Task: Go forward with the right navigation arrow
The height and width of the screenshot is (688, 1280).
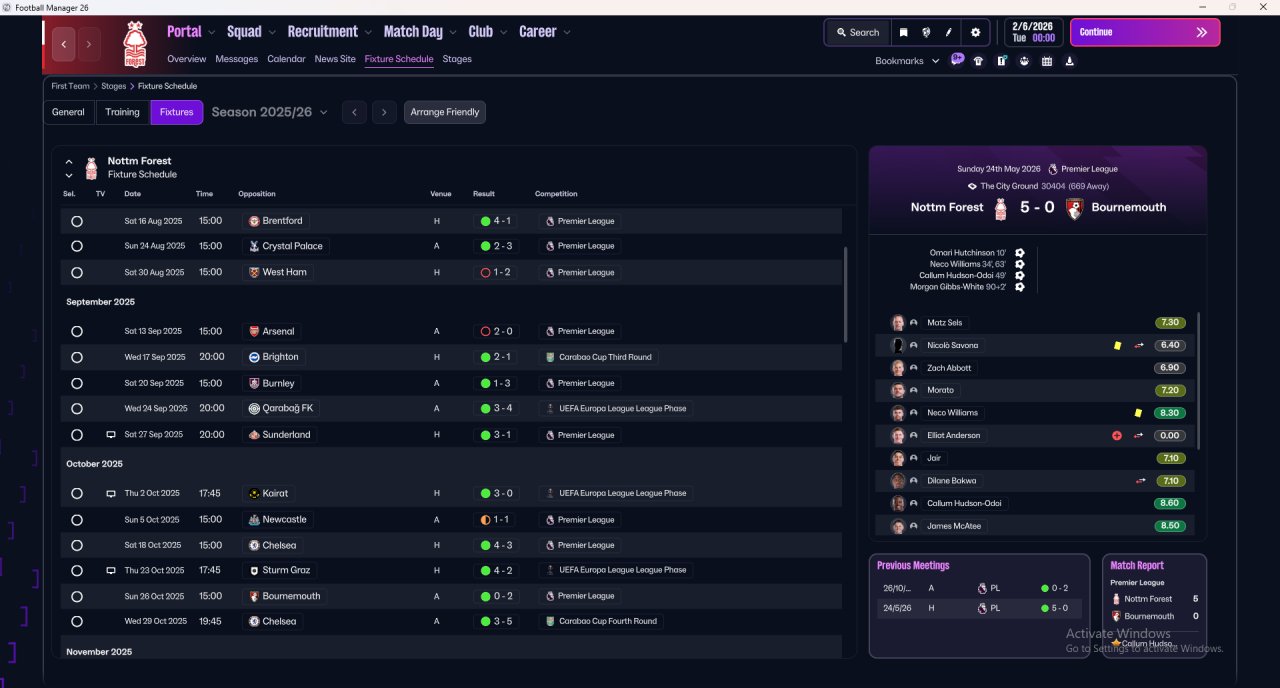Action: click(x=89, y=44)
